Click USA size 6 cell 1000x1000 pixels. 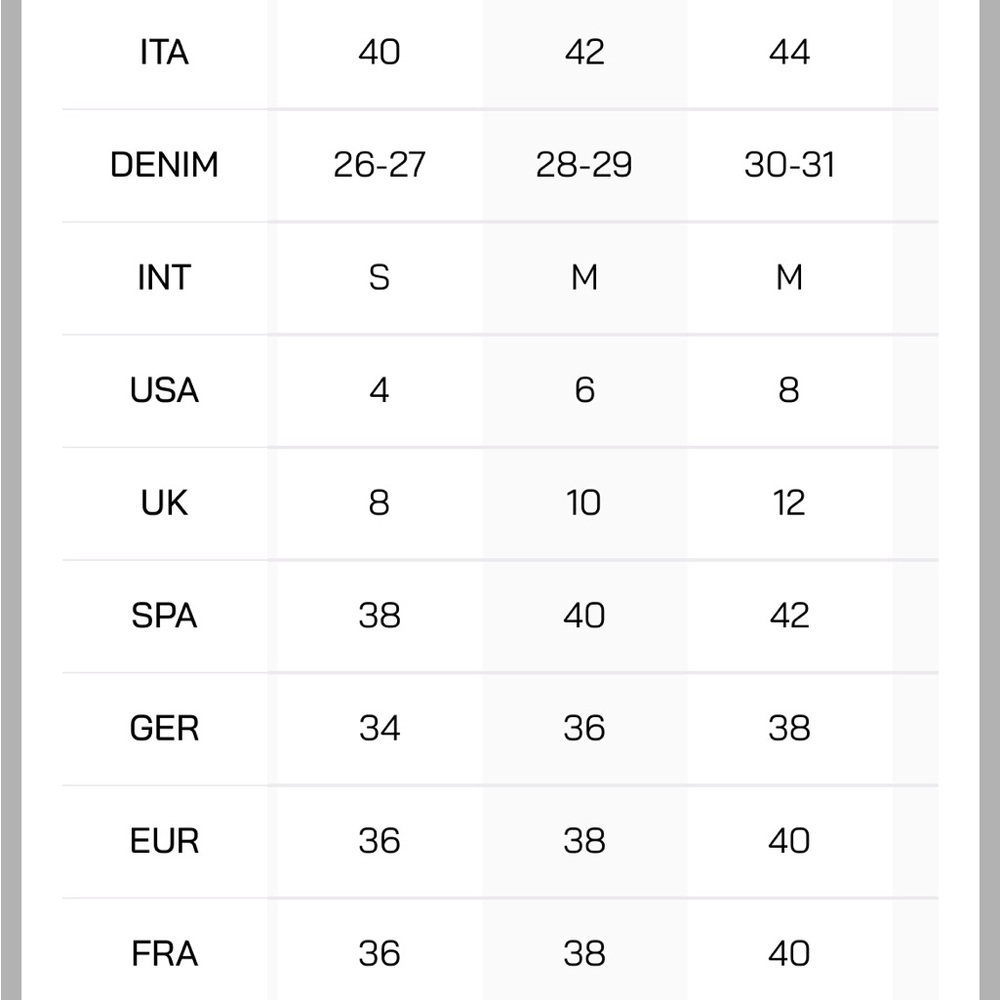[584, 390]
